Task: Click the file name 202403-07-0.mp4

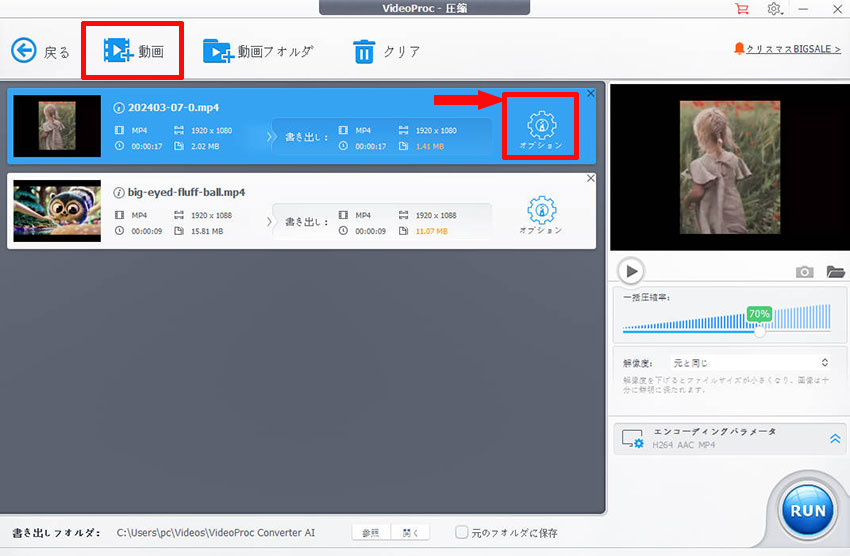Action: [173, 108]
